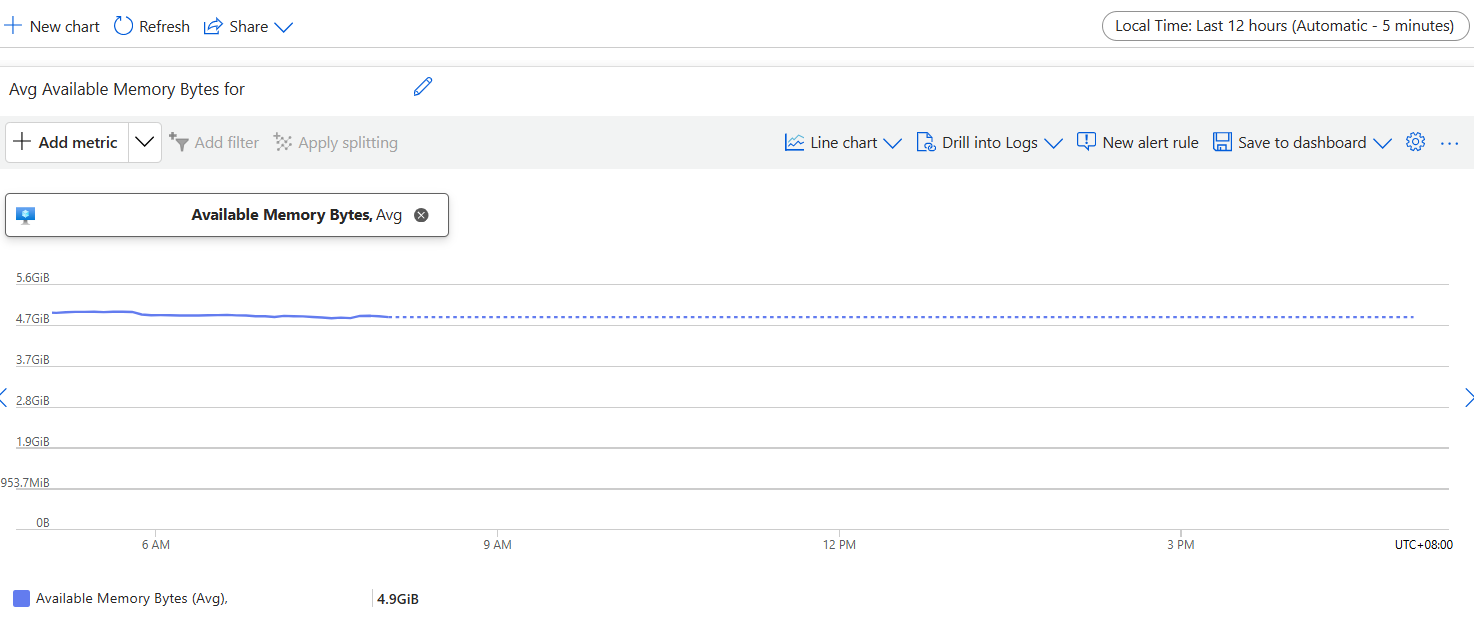Click the Share arrow icon
The width and height of the screenshot is (1474, 629).
pos(212,26)
